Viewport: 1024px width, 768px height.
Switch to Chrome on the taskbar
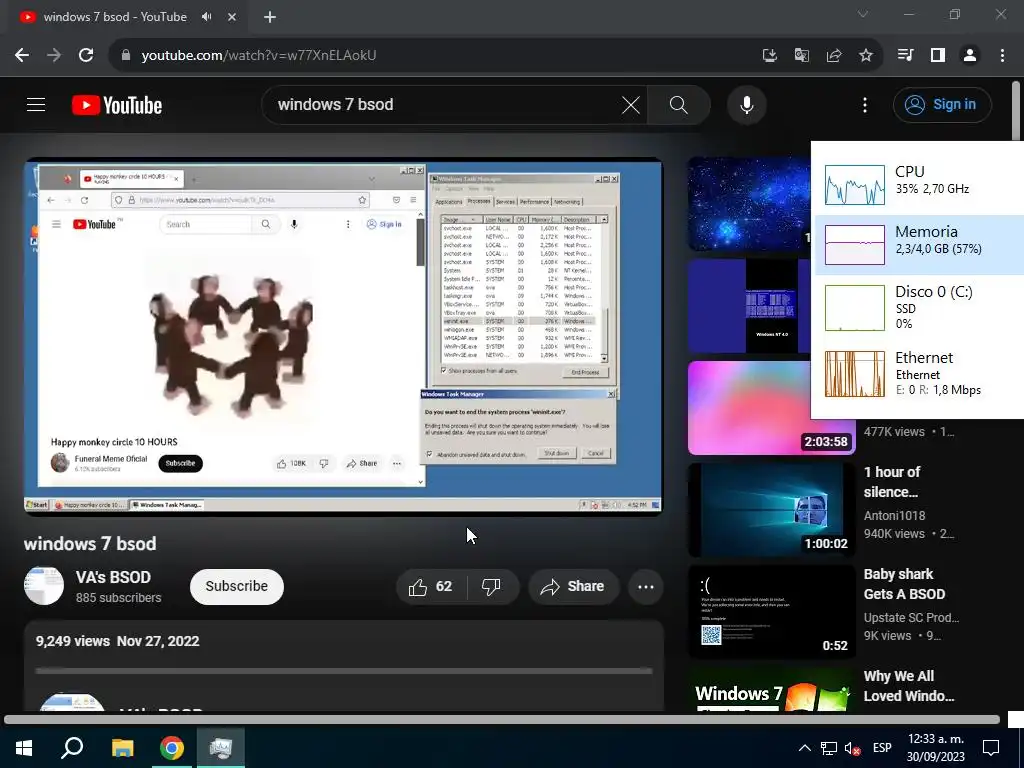[172, 748]
